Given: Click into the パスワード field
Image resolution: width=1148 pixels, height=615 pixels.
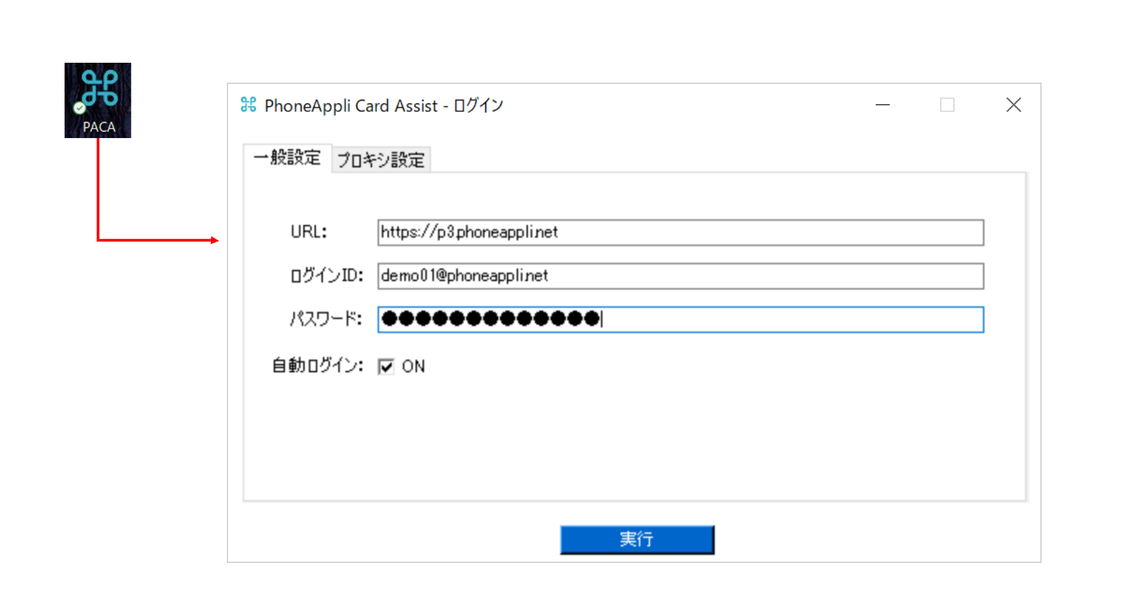Looking at the screenshot, I should 680,319.
